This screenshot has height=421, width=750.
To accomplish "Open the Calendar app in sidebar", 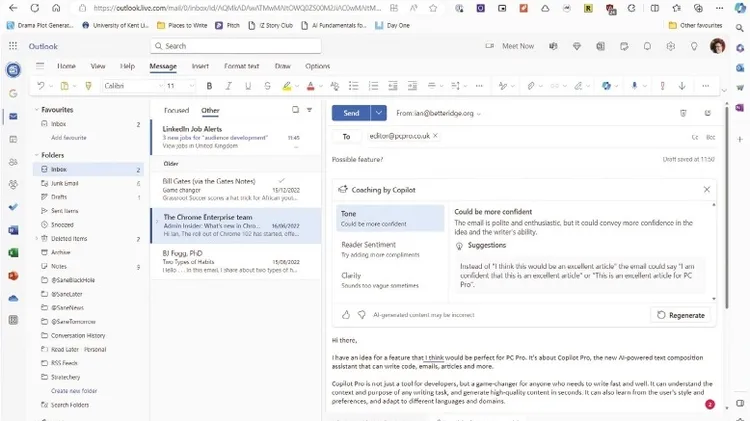I will click(x=13, y=139).
